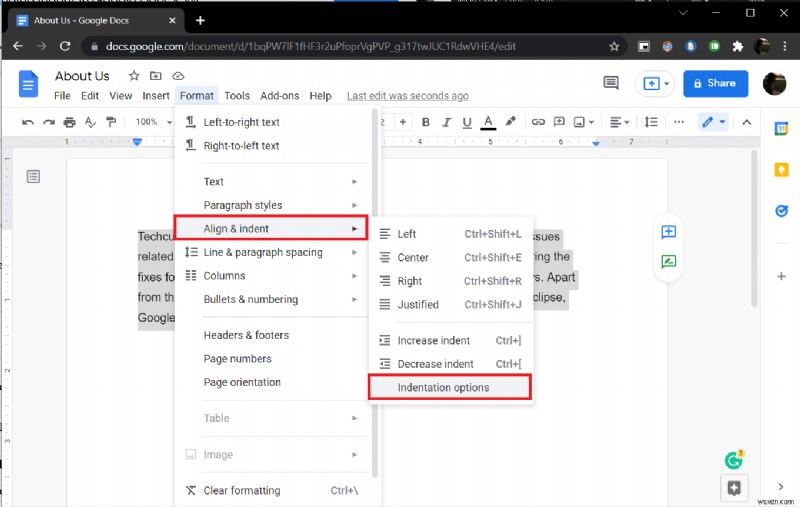Click Get add-ons plus icon in side panel
800x507 pixels.
(781, 276)
